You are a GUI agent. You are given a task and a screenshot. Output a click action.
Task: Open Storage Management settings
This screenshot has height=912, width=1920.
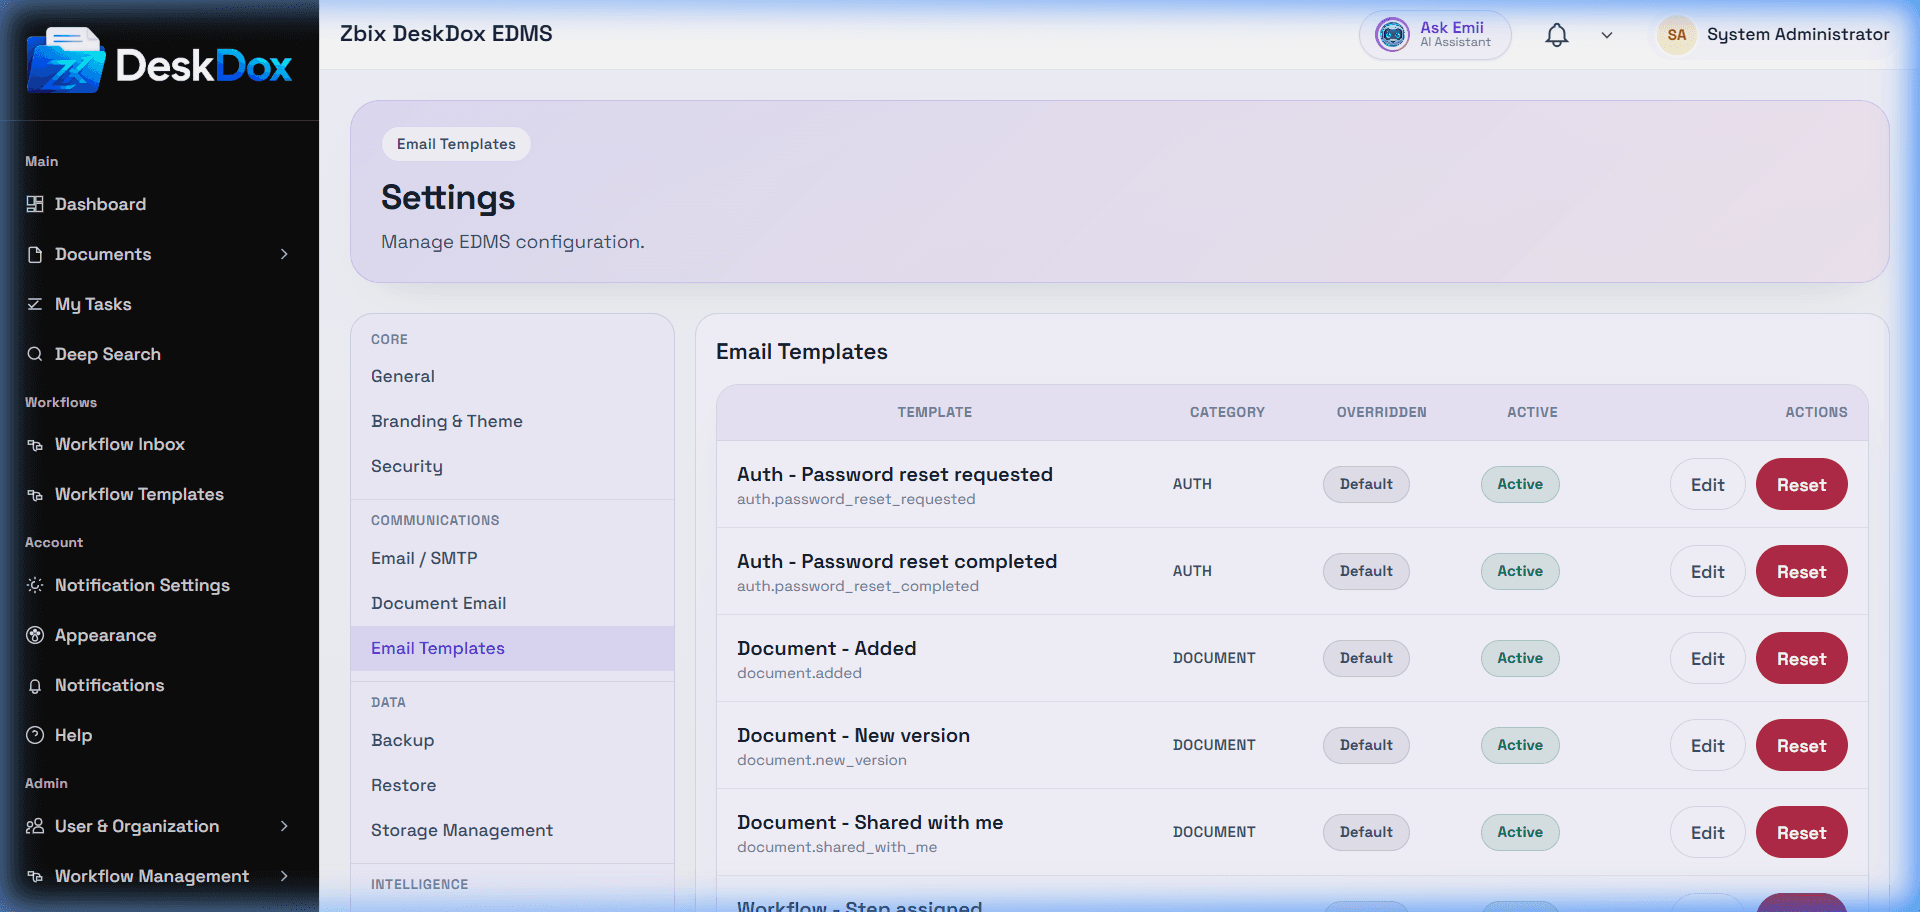coord(512,830)
